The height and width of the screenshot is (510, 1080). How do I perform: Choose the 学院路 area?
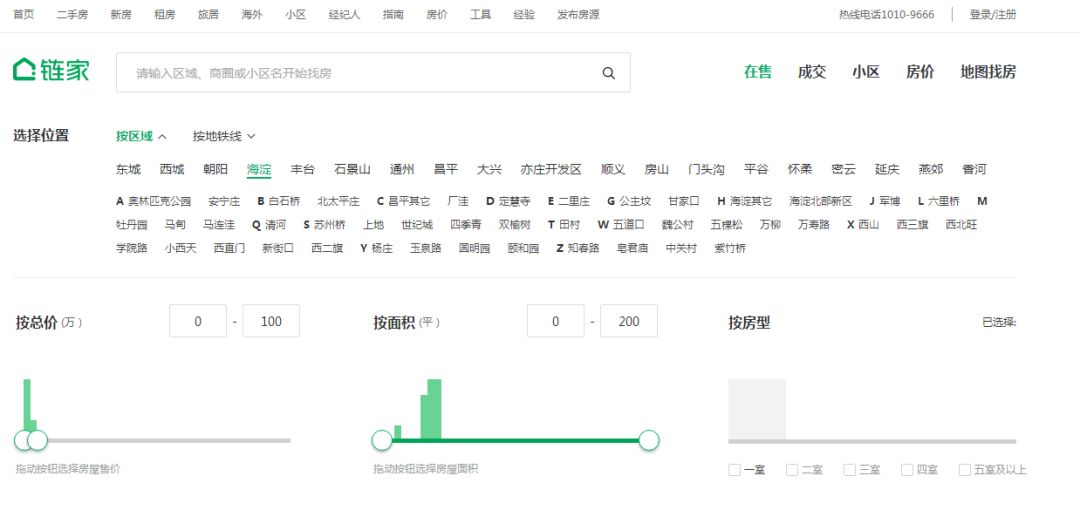coord(132,248)
